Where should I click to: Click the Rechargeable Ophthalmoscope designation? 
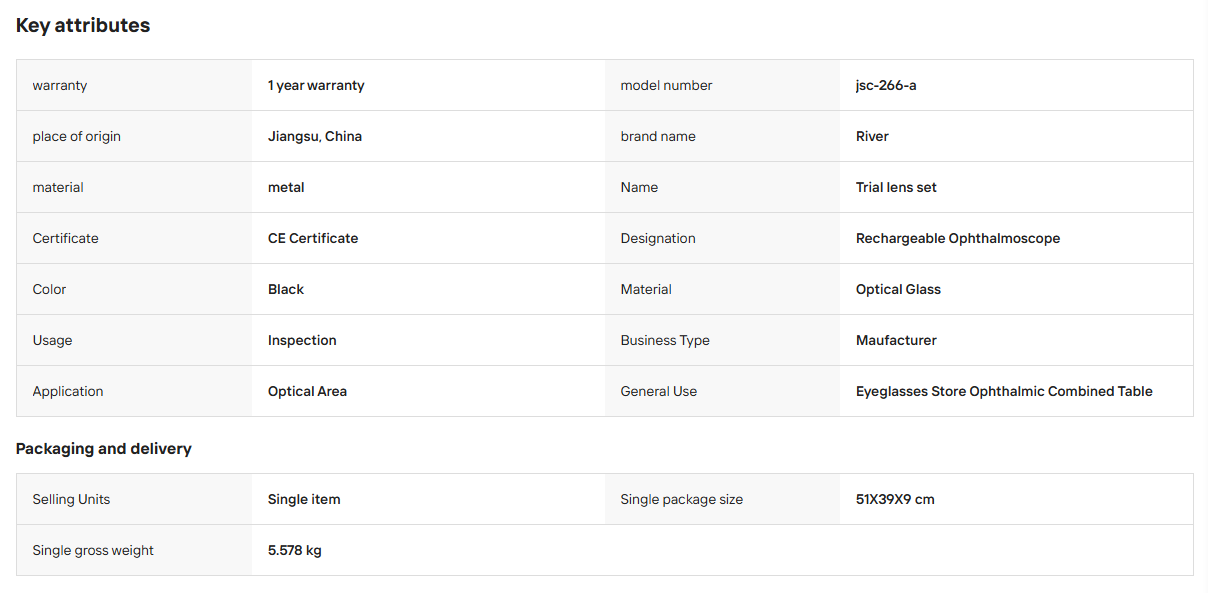[958, 239]
